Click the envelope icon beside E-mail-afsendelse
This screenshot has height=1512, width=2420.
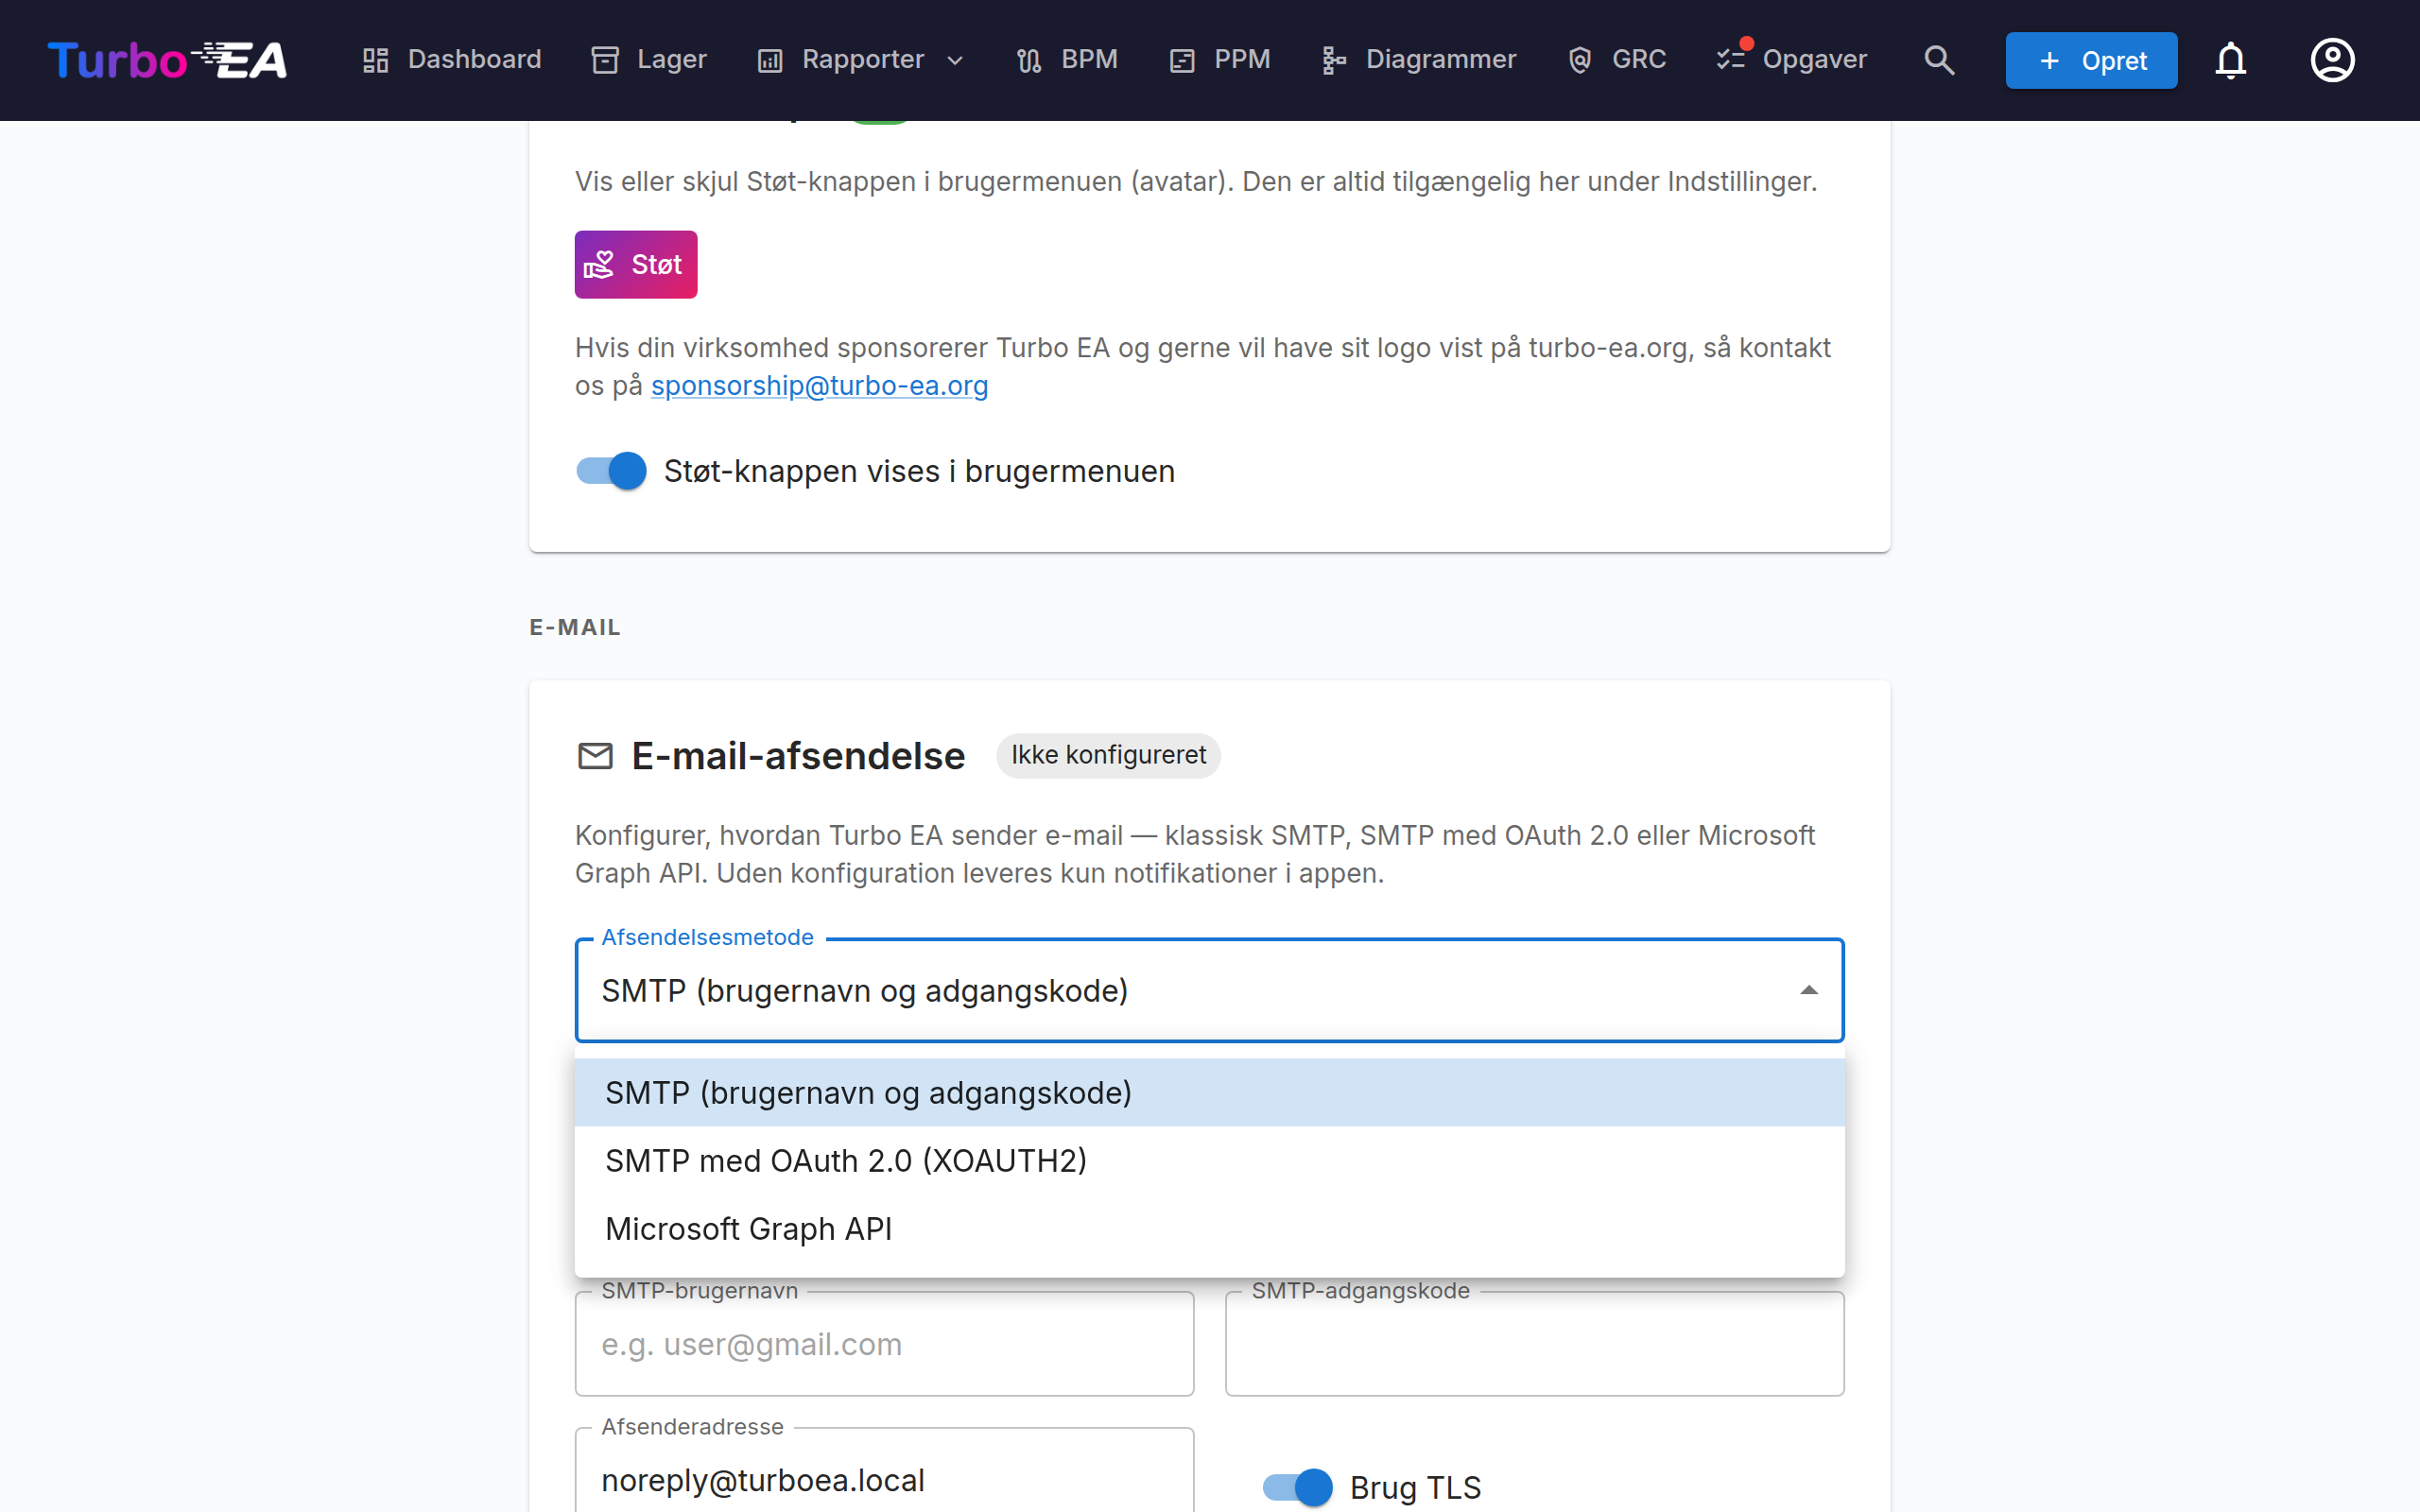595,756
